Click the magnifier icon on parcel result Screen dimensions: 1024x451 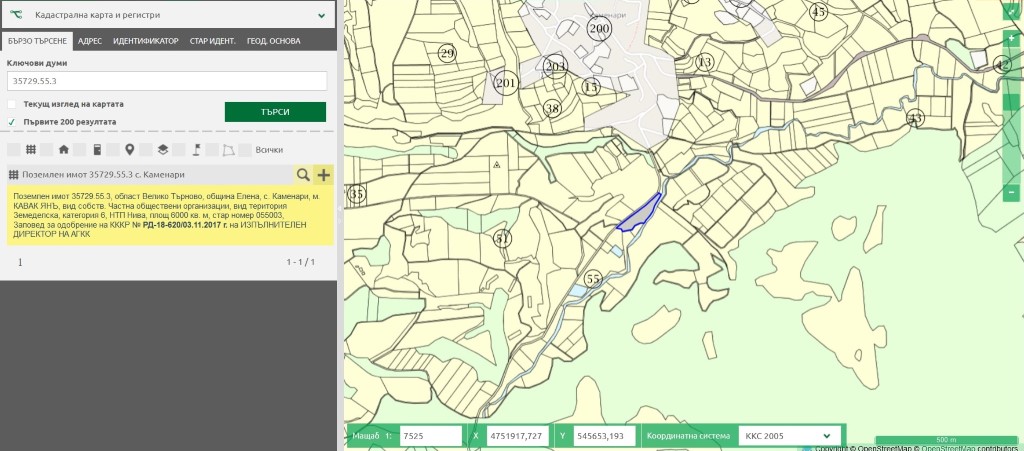[x=302, y=175]
